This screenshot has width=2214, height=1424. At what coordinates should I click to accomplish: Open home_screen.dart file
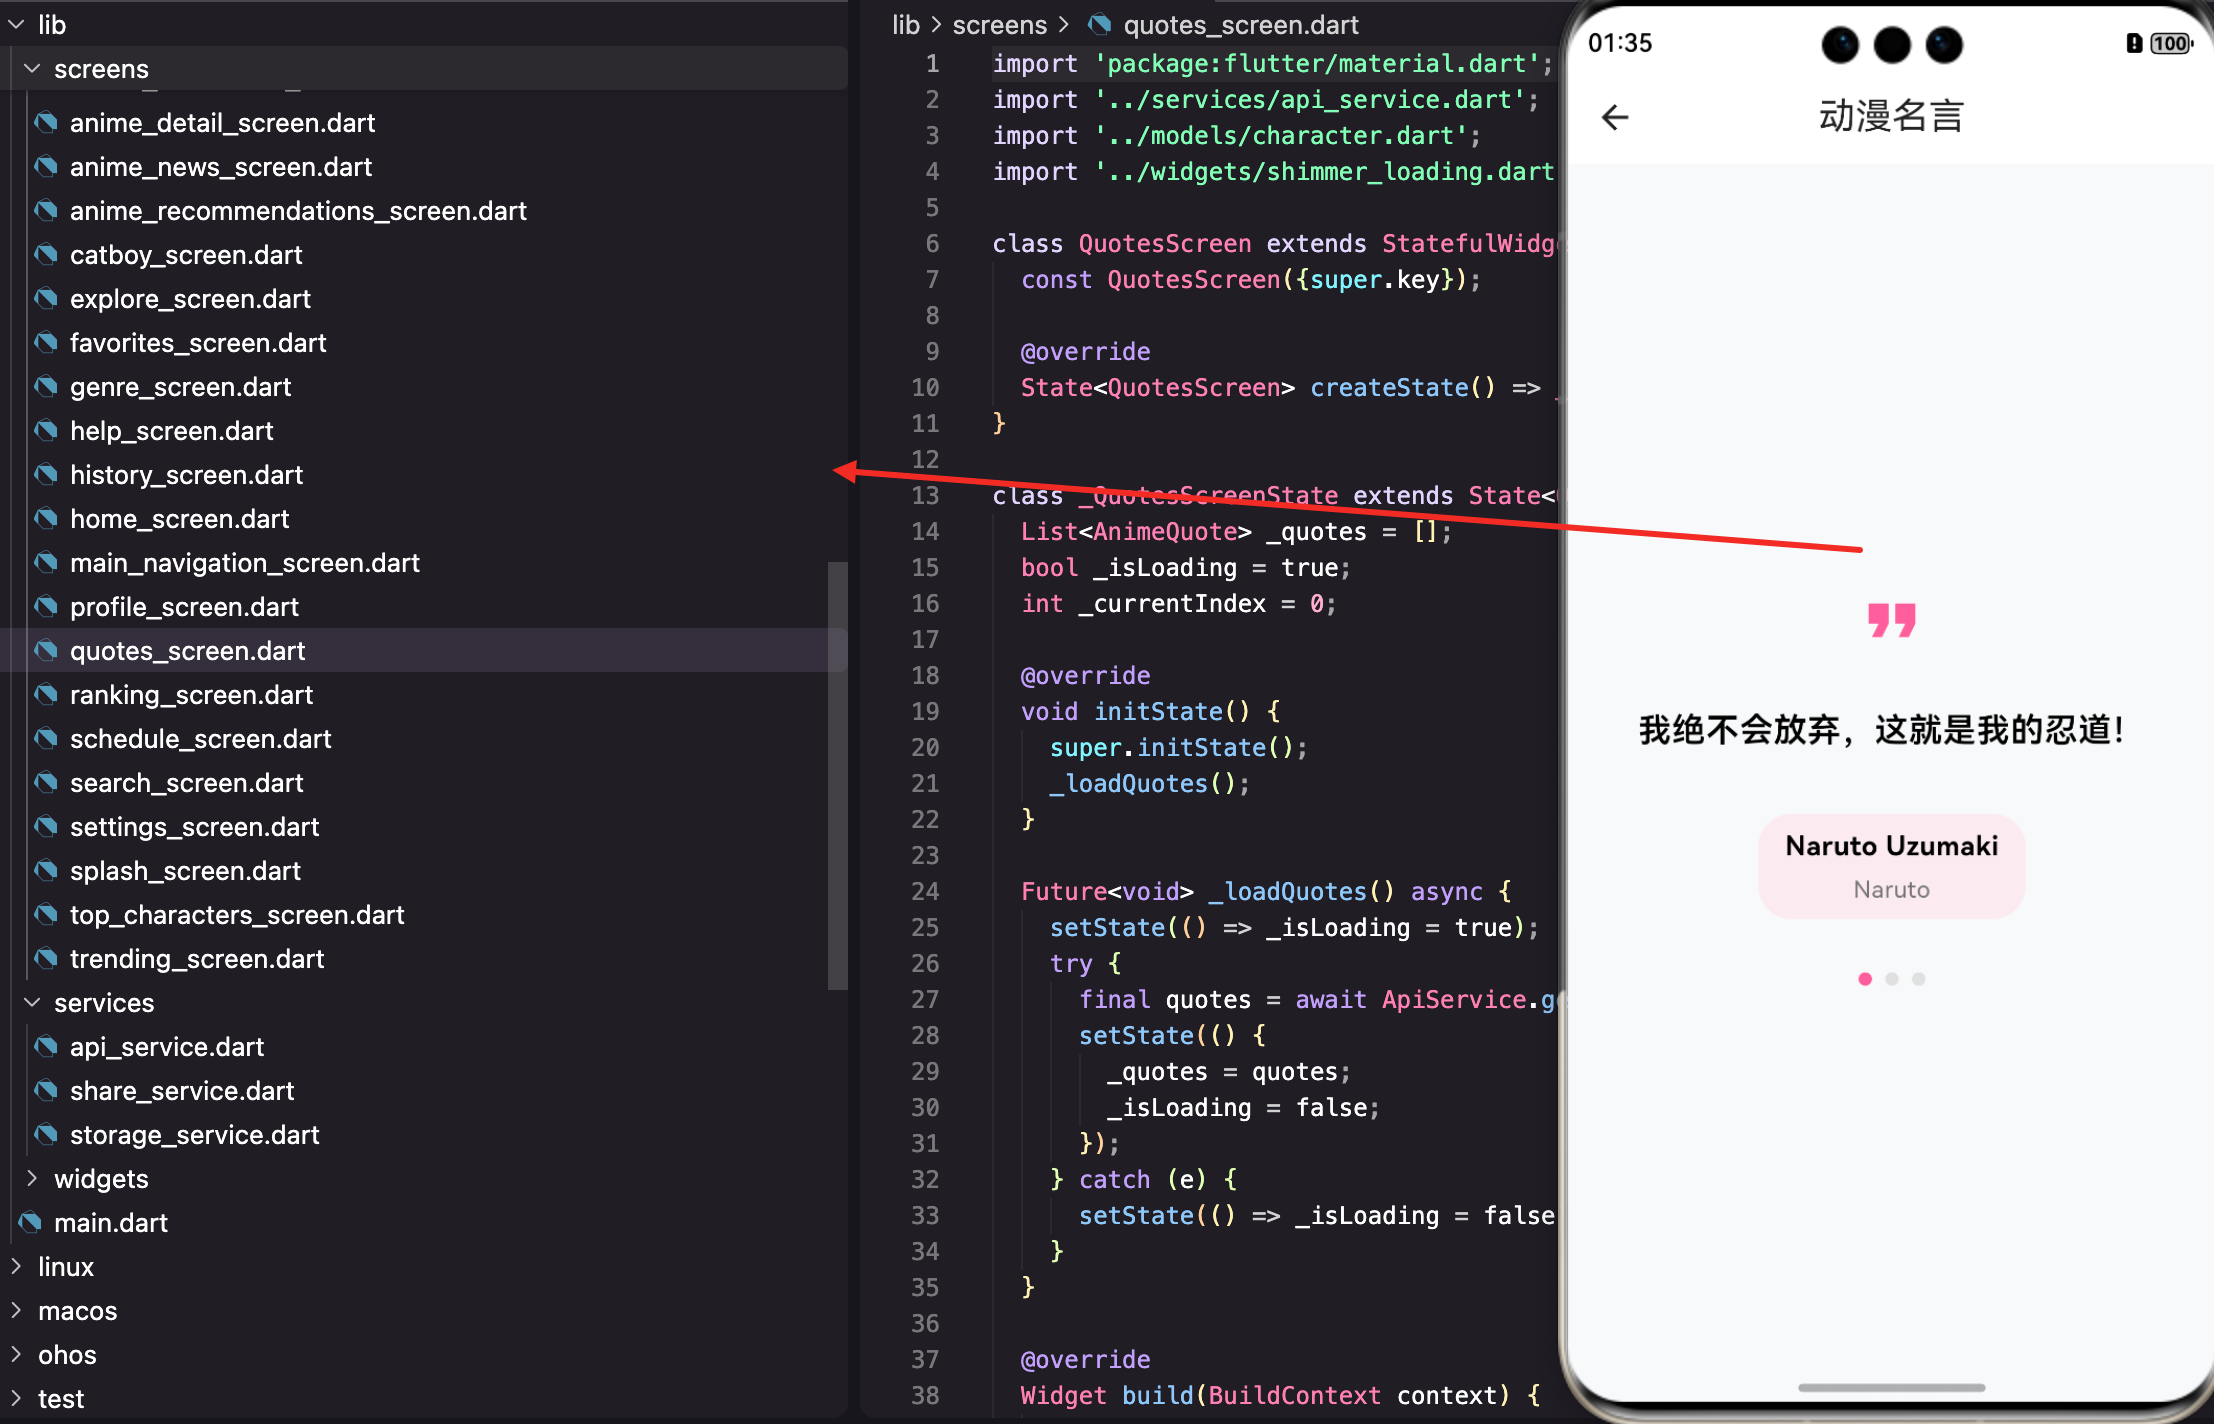coord(179,519)
